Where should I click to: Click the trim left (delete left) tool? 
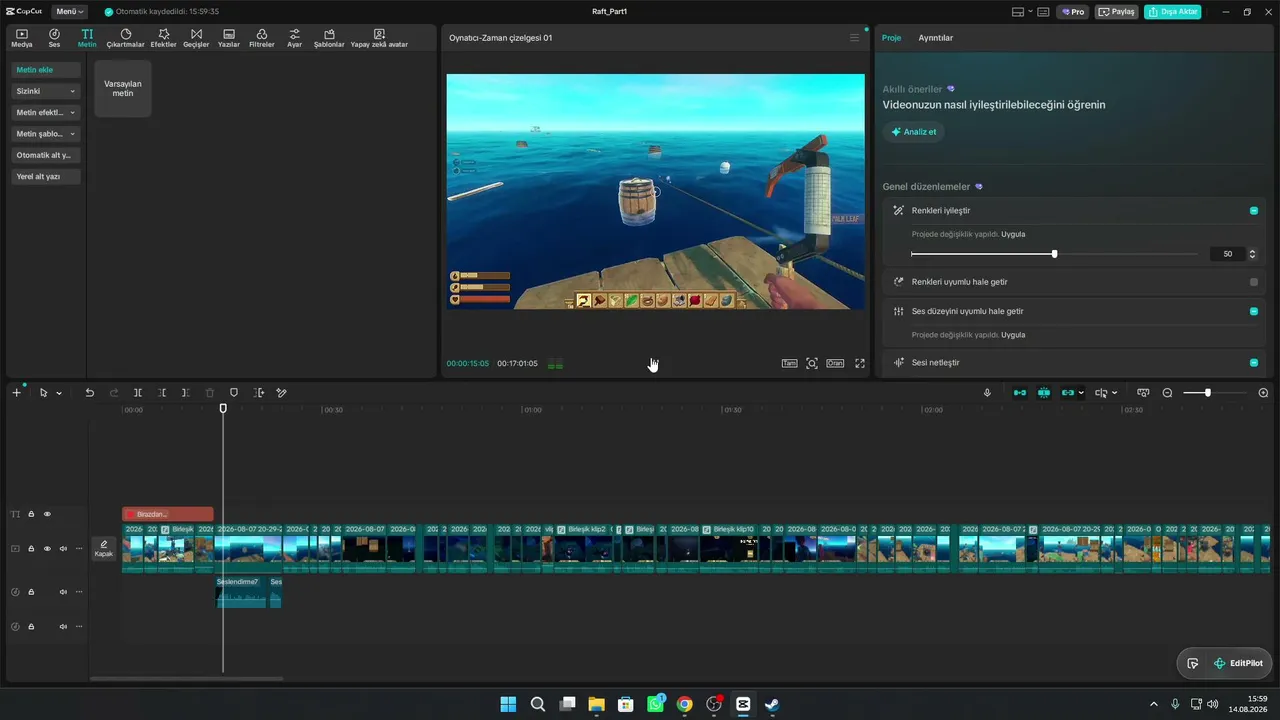(162, 393)
